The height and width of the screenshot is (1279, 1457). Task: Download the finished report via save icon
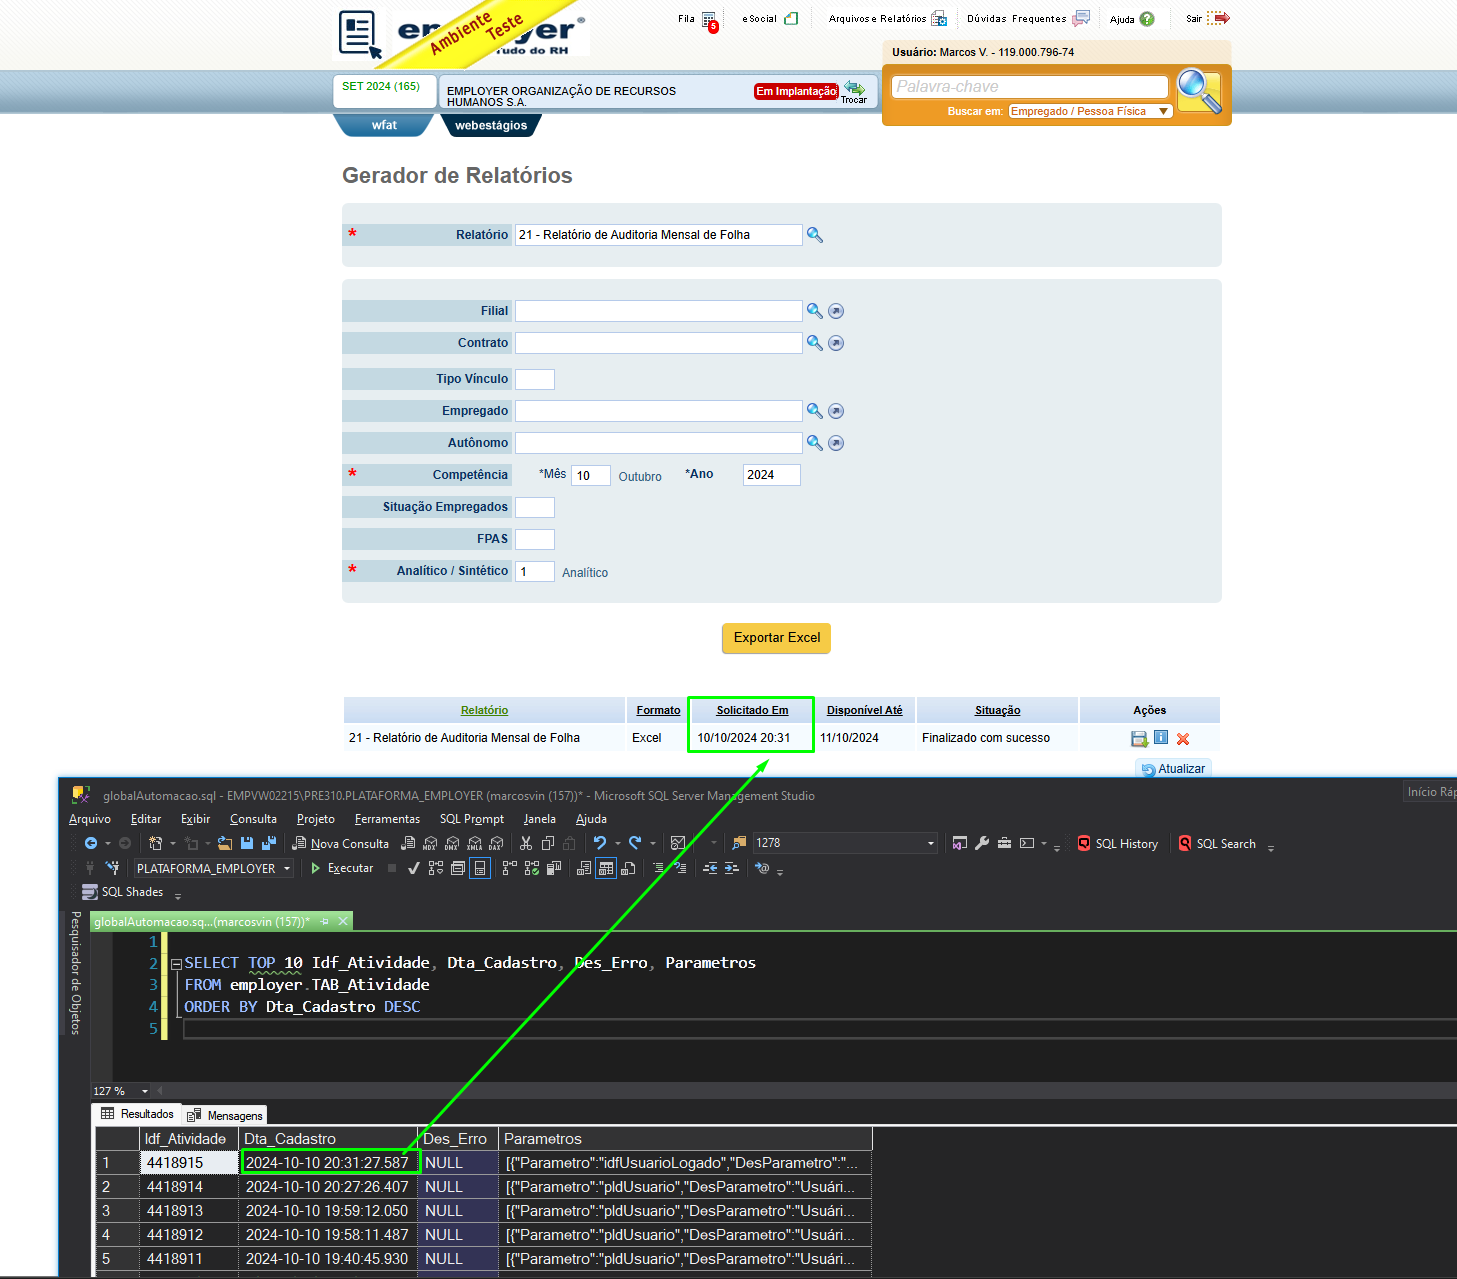coord(1139,739)
